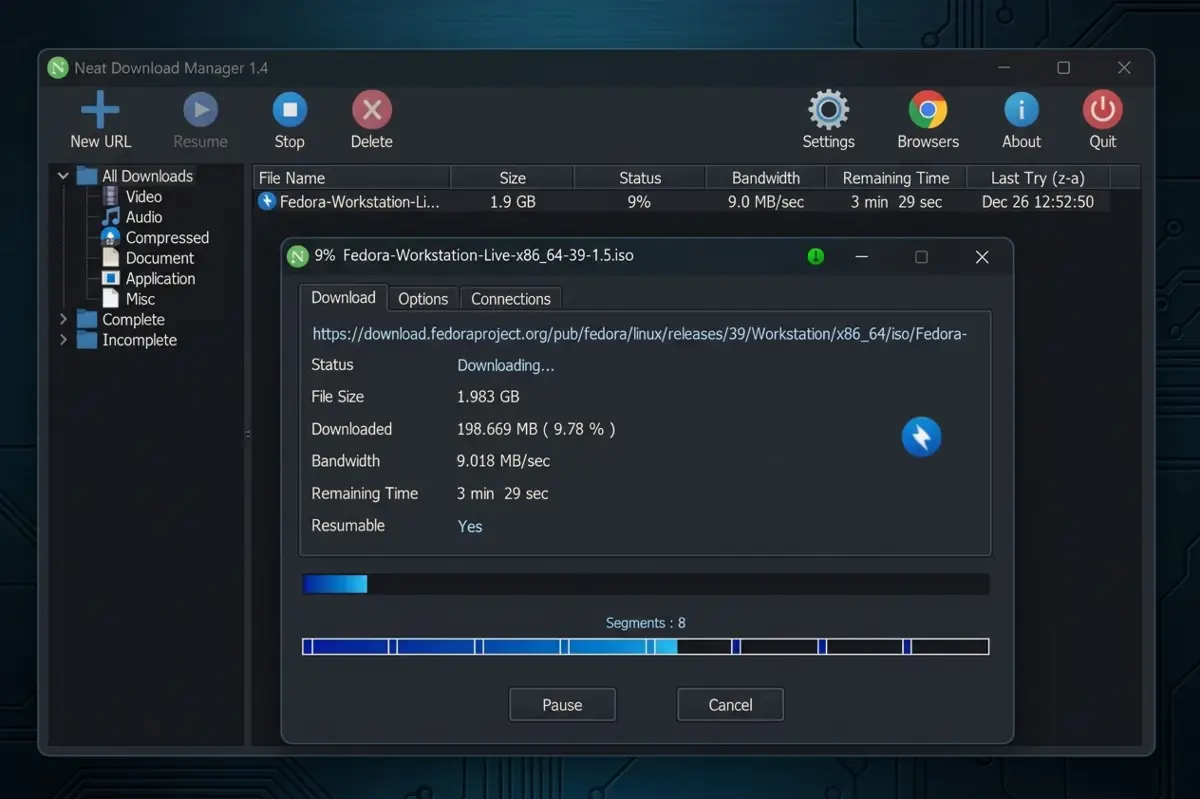Click the Compressed category icon

click(110, 238)
